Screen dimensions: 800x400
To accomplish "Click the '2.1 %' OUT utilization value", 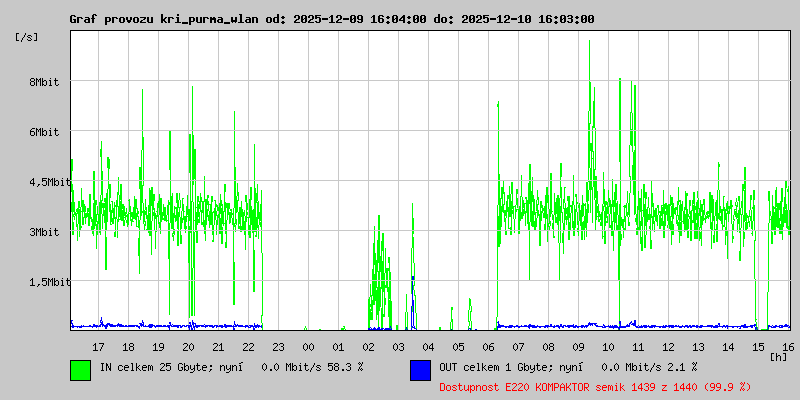I will [x=682, y=367].
